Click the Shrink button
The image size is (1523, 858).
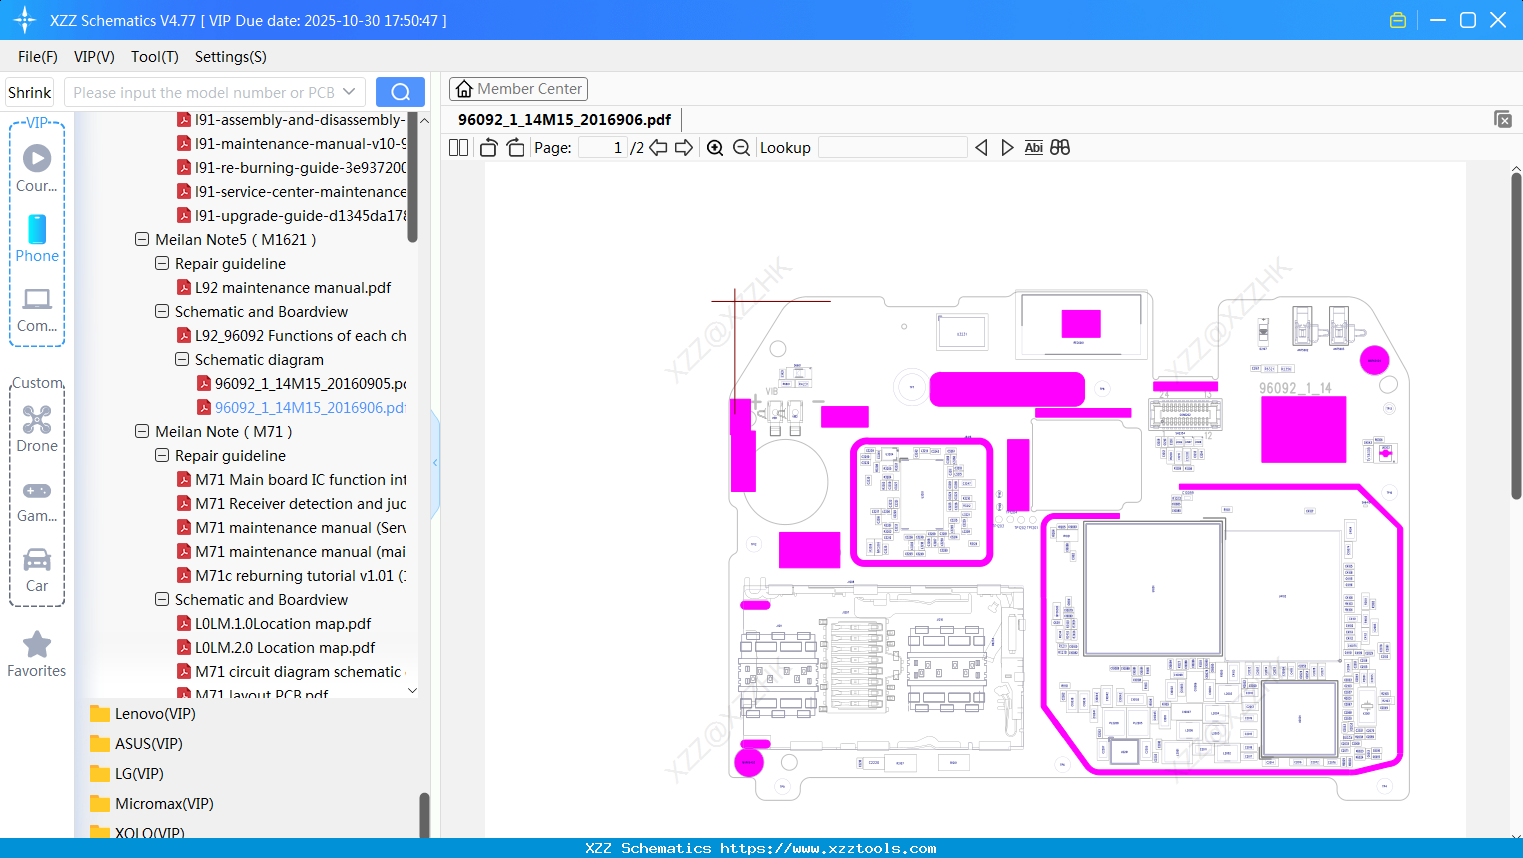click(x=30, y=92)
